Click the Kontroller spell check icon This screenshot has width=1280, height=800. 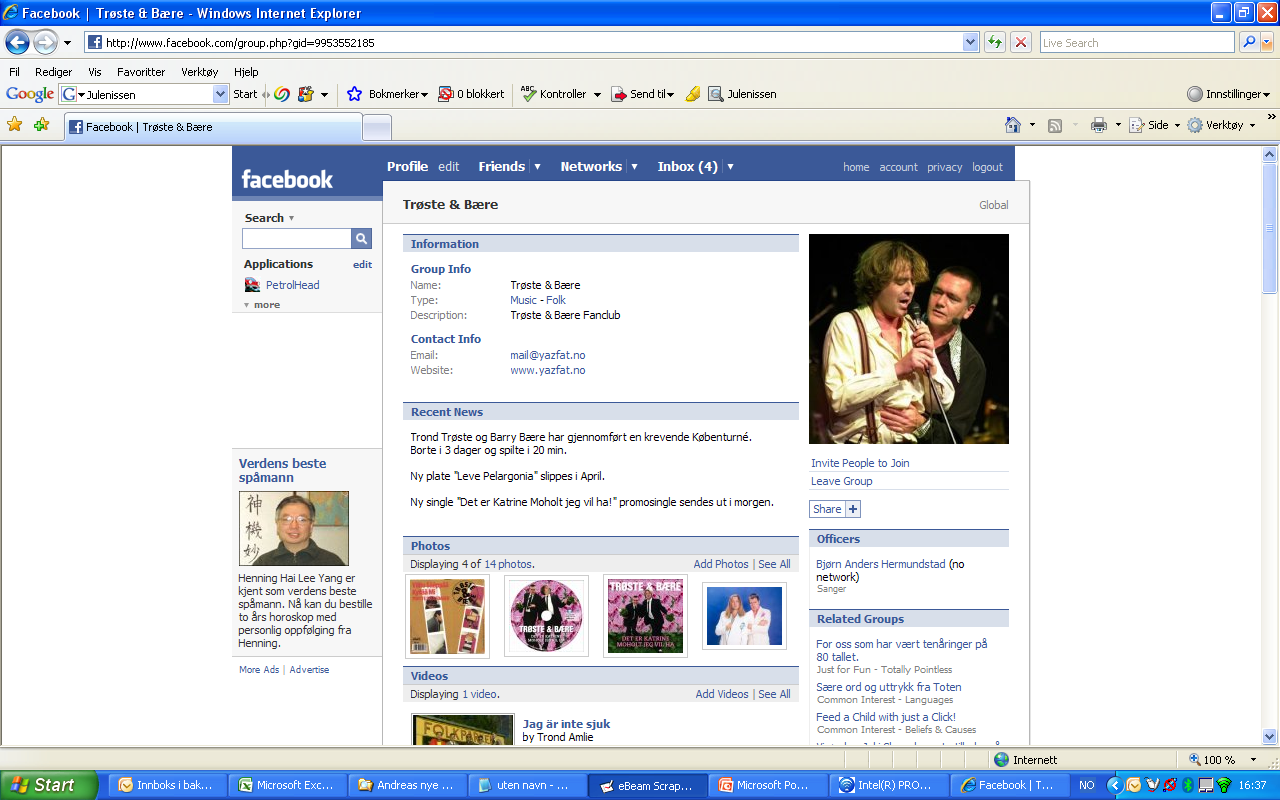tap(529, 94)
